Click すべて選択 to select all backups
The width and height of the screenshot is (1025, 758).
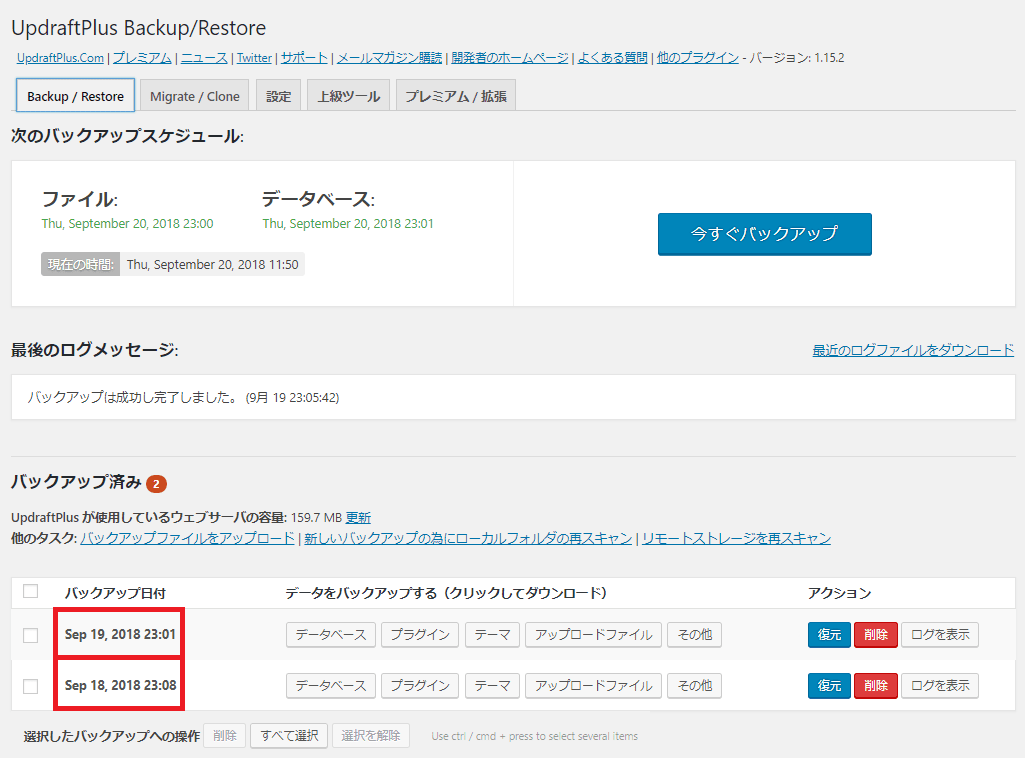tap(288, 735)
